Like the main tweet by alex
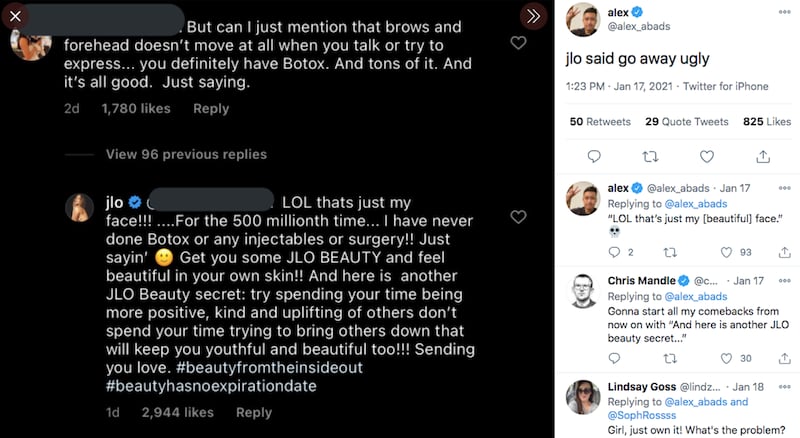The width and height of the screenshot is (800, 438). point(707,156)
